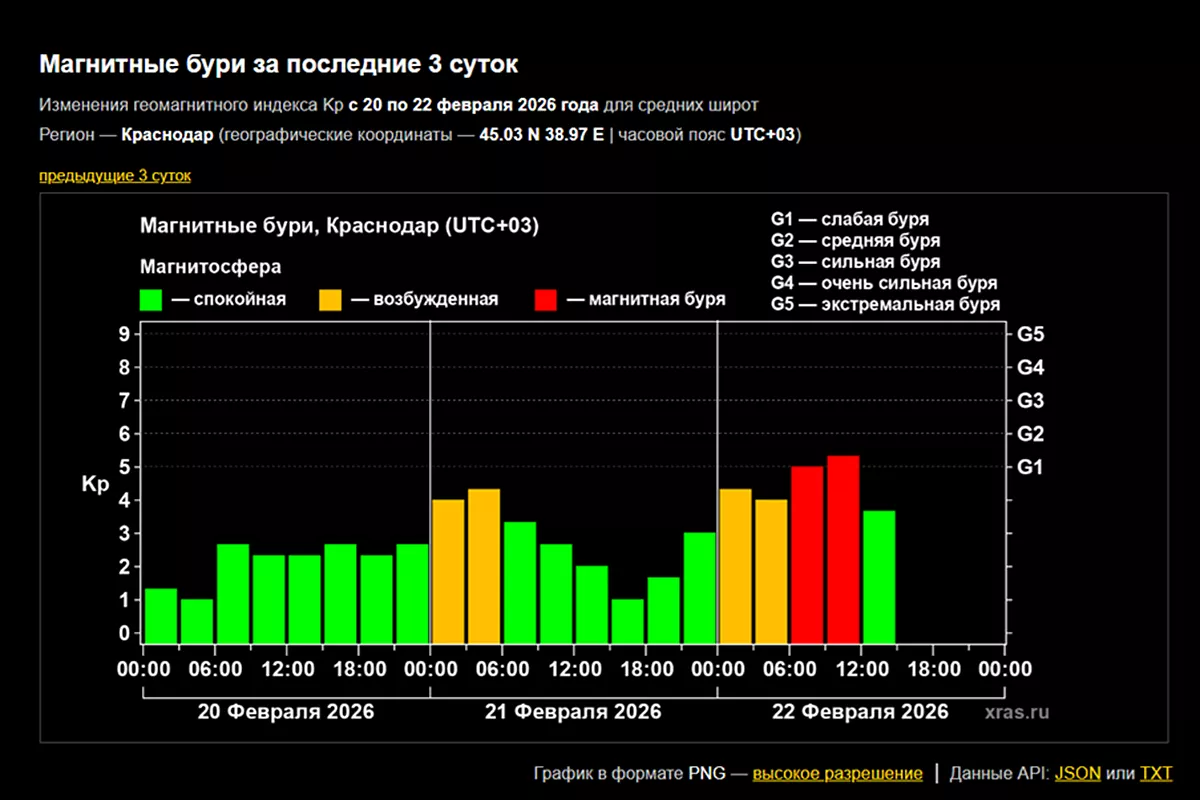Click the "22 Февраля 2026" date label
The image size is (1200, 800).
click(x=860, y=712)
